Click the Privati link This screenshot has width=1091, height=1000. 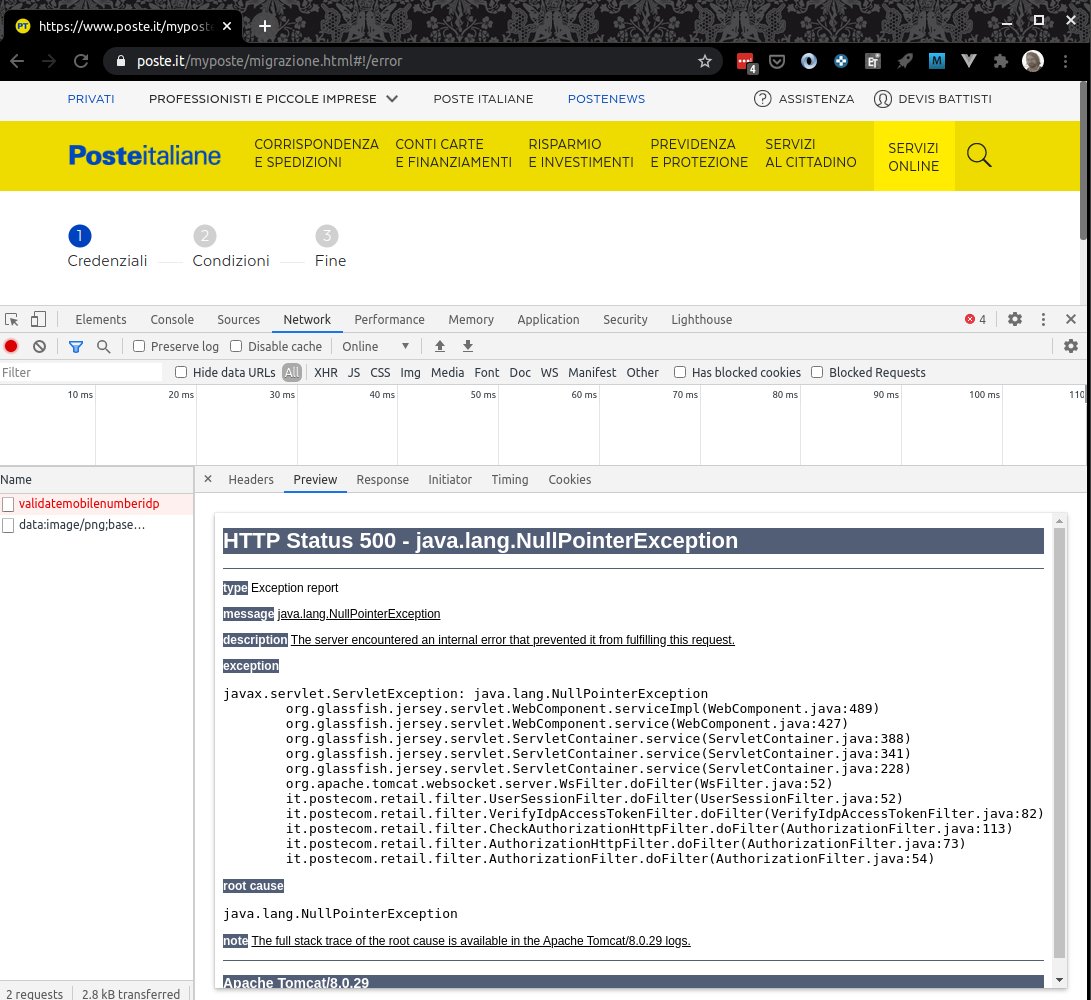click(x=91, y=99)
